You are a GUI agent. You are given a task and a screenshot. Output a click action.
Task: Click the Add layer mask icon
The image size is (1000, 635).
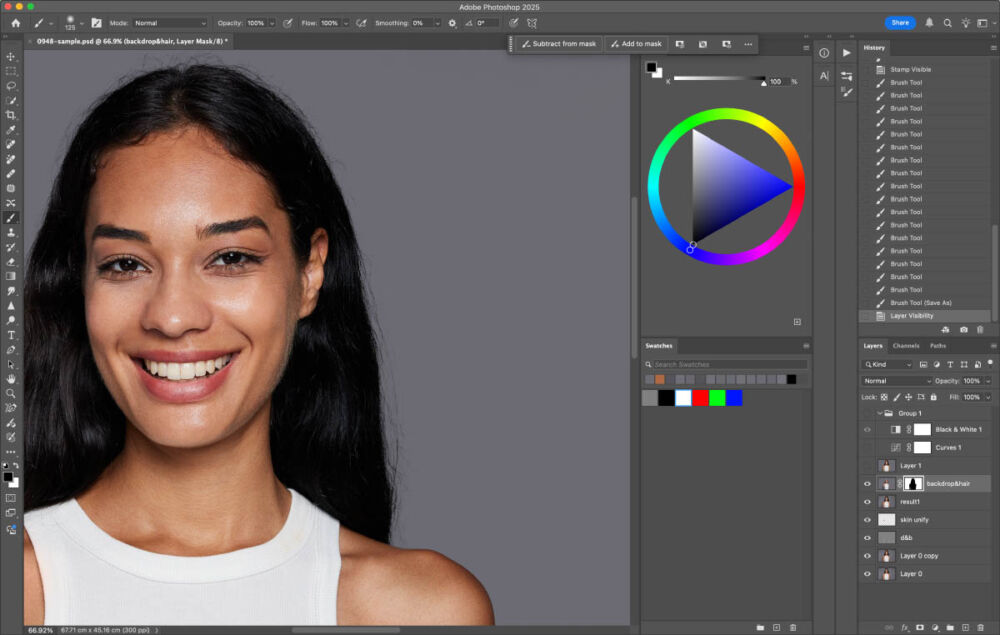(x=920, y=625)
